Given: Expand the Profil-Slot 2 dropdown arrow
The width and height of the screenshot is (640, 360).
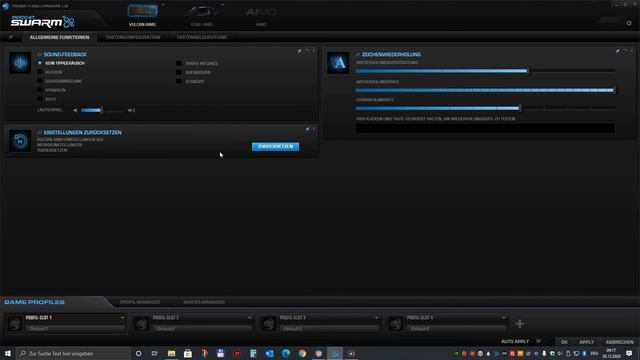Looking at the screenshot, I should coord(249,318).
